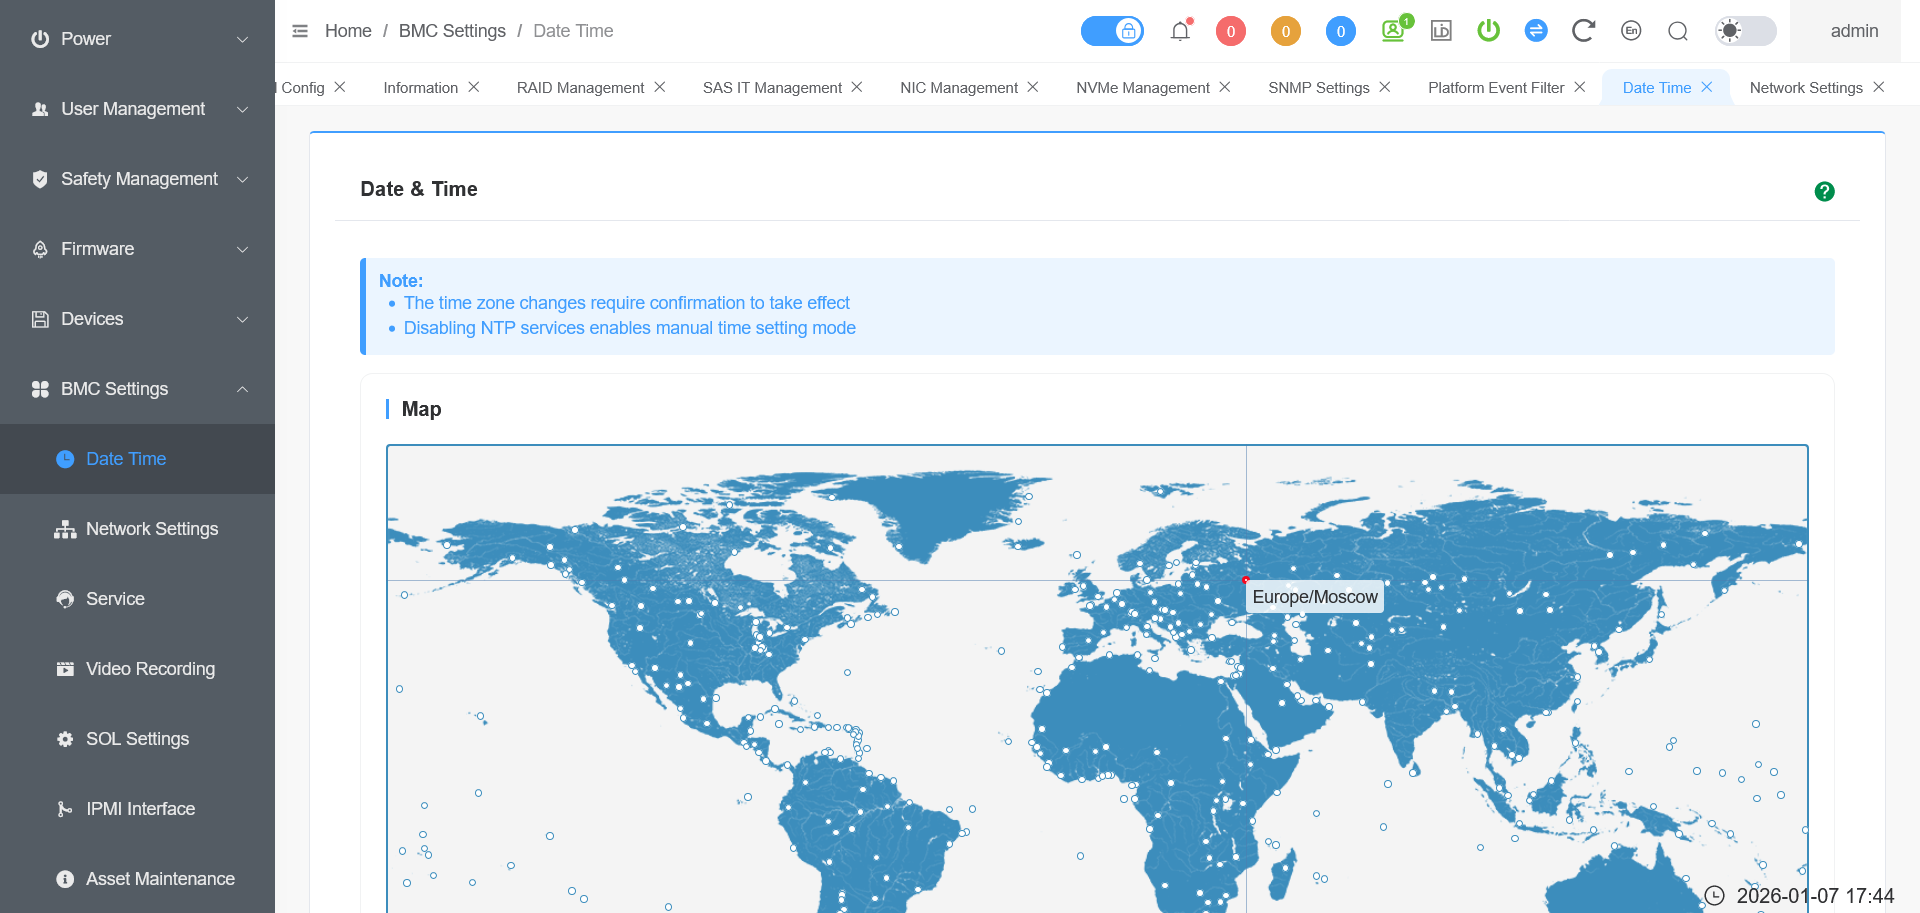Click the notification bell icon

1180,31
